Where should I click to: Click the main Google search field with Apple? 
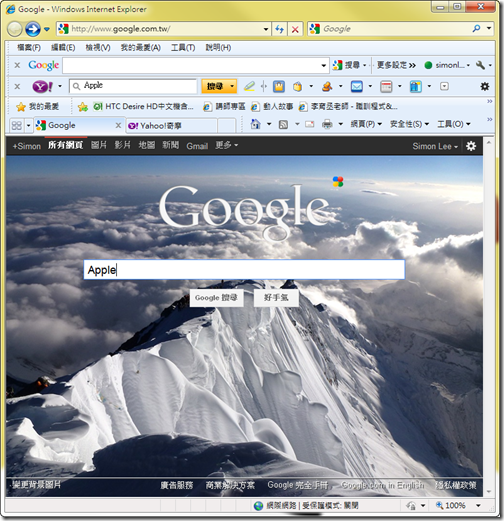point(244,270)
